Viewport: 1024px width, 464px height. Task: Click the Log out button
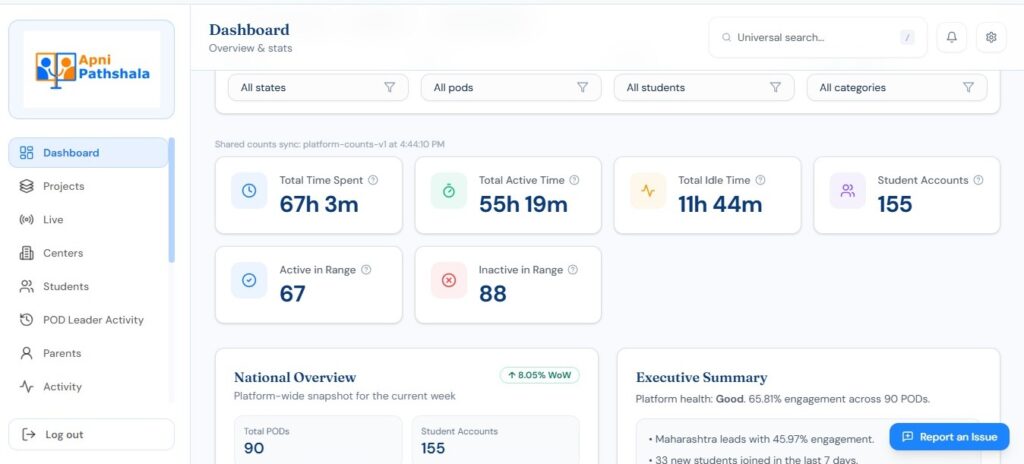pyautogui.click(x=91, y=435)
